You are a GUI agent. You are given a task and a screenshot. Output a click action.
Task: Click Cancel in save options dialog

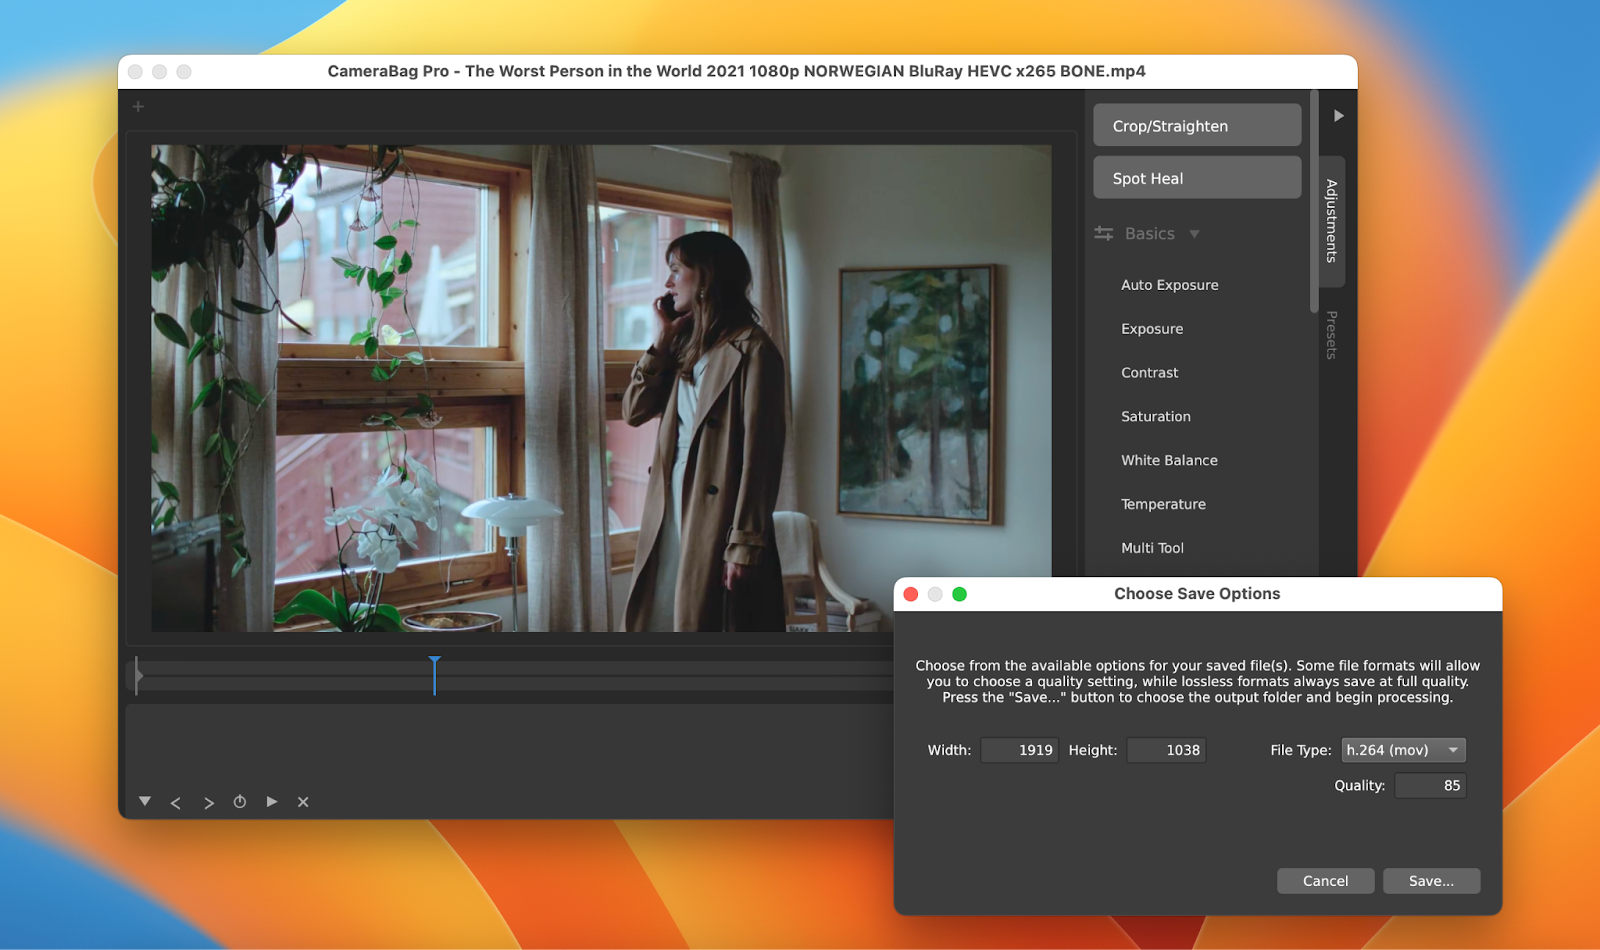tap(1325, 881)
